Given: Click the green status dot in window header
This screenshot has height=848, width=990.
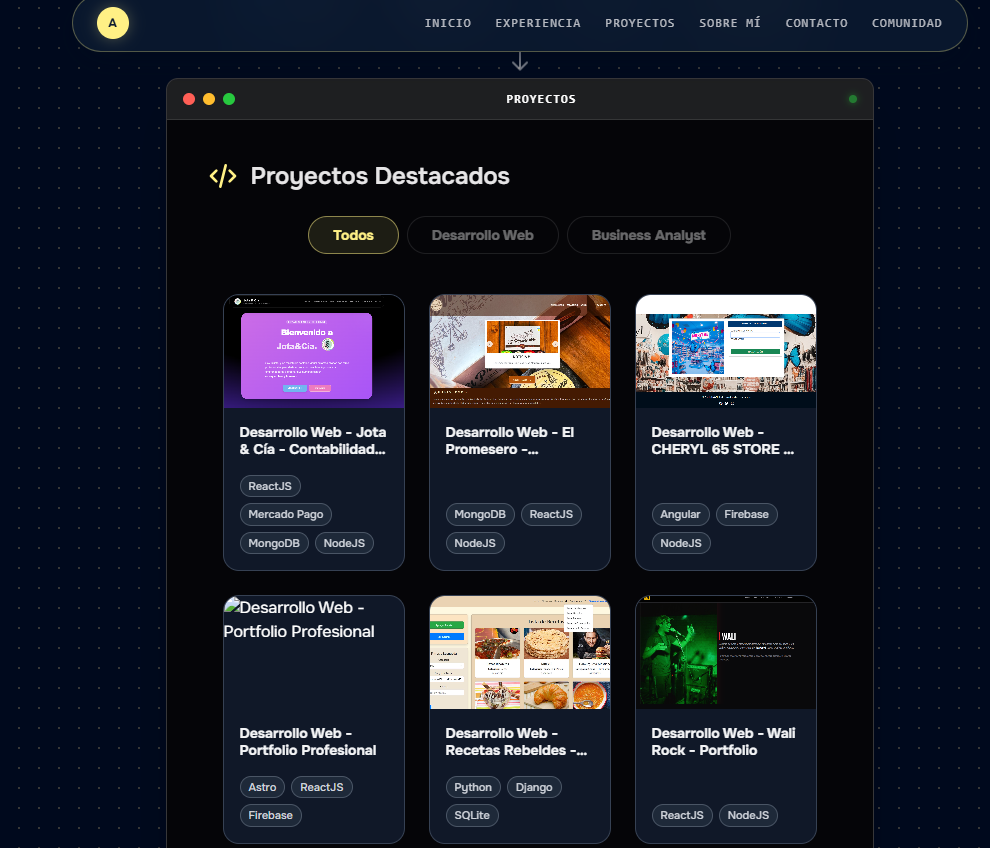Looking at the screenshot, I should [x=853, y=99].
